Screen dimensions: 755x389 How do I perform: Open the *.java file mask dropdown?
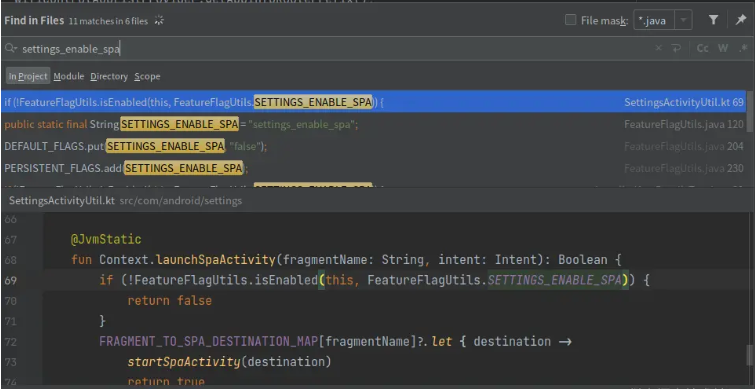pos(683,21)
